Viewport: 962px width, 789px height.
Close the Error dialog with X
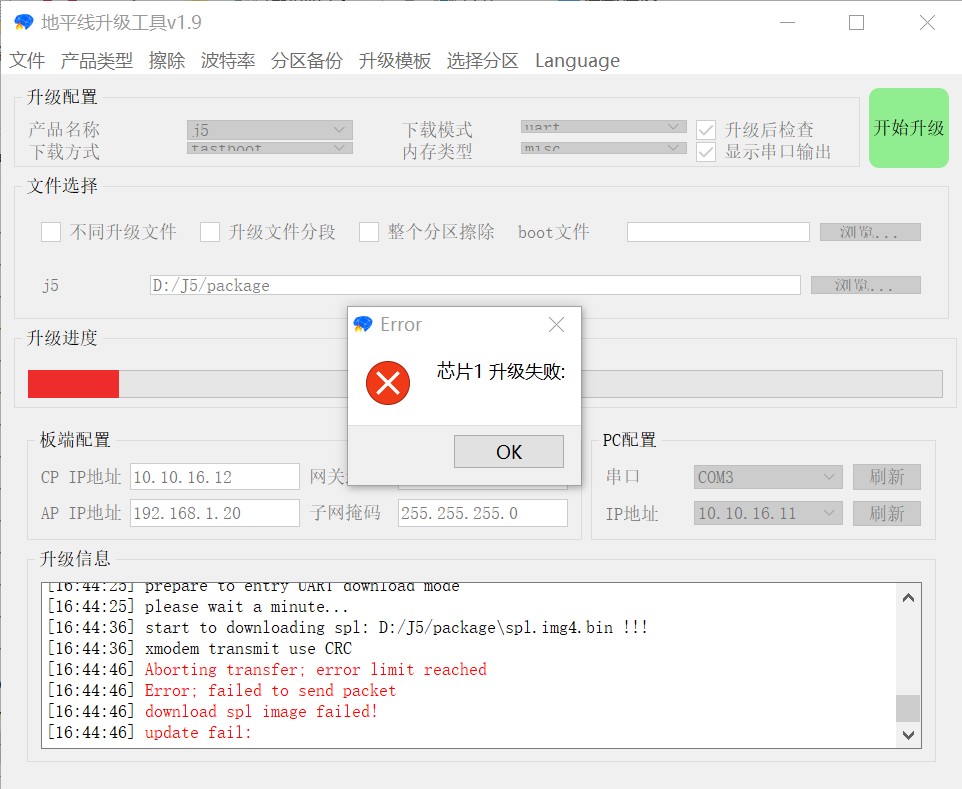(x=557, y=325)
